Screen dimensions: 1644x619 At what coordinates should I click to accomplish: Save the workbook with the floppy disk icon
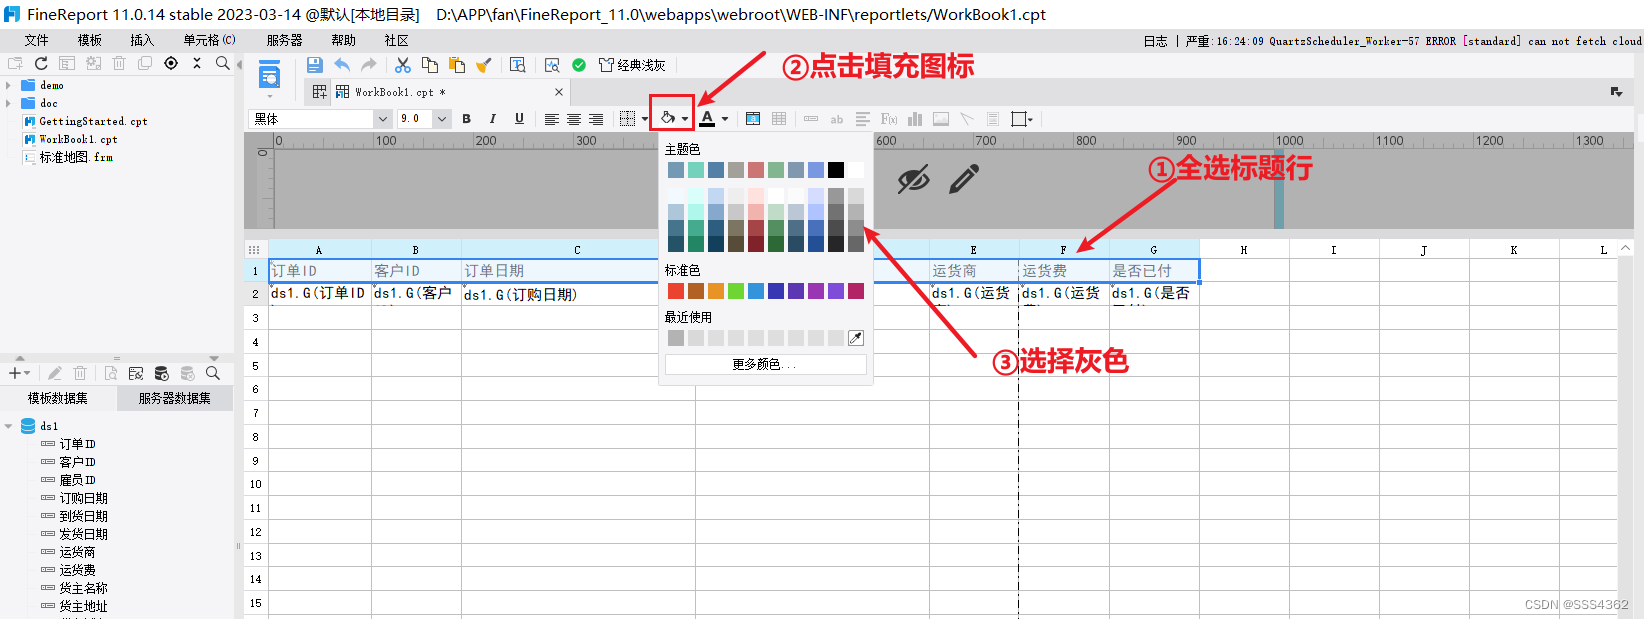pos(314,65)
